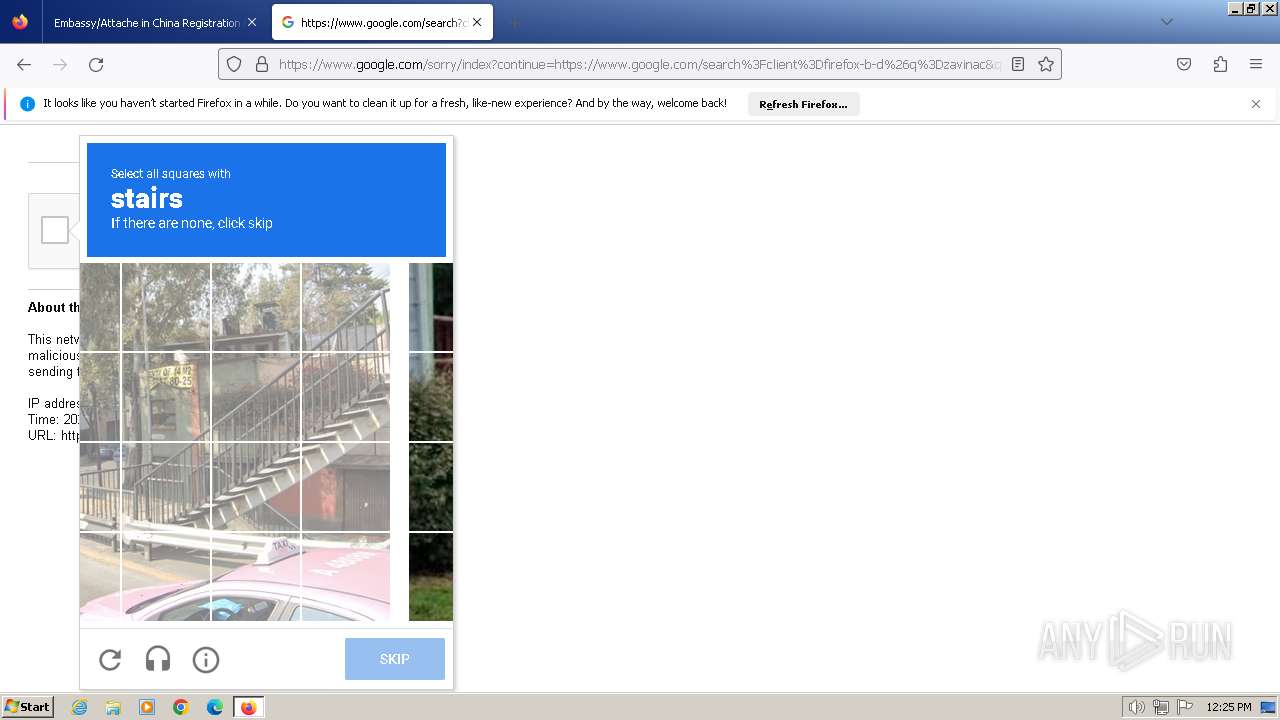Close the Embassy/Attache tab

tap(251, 22)
